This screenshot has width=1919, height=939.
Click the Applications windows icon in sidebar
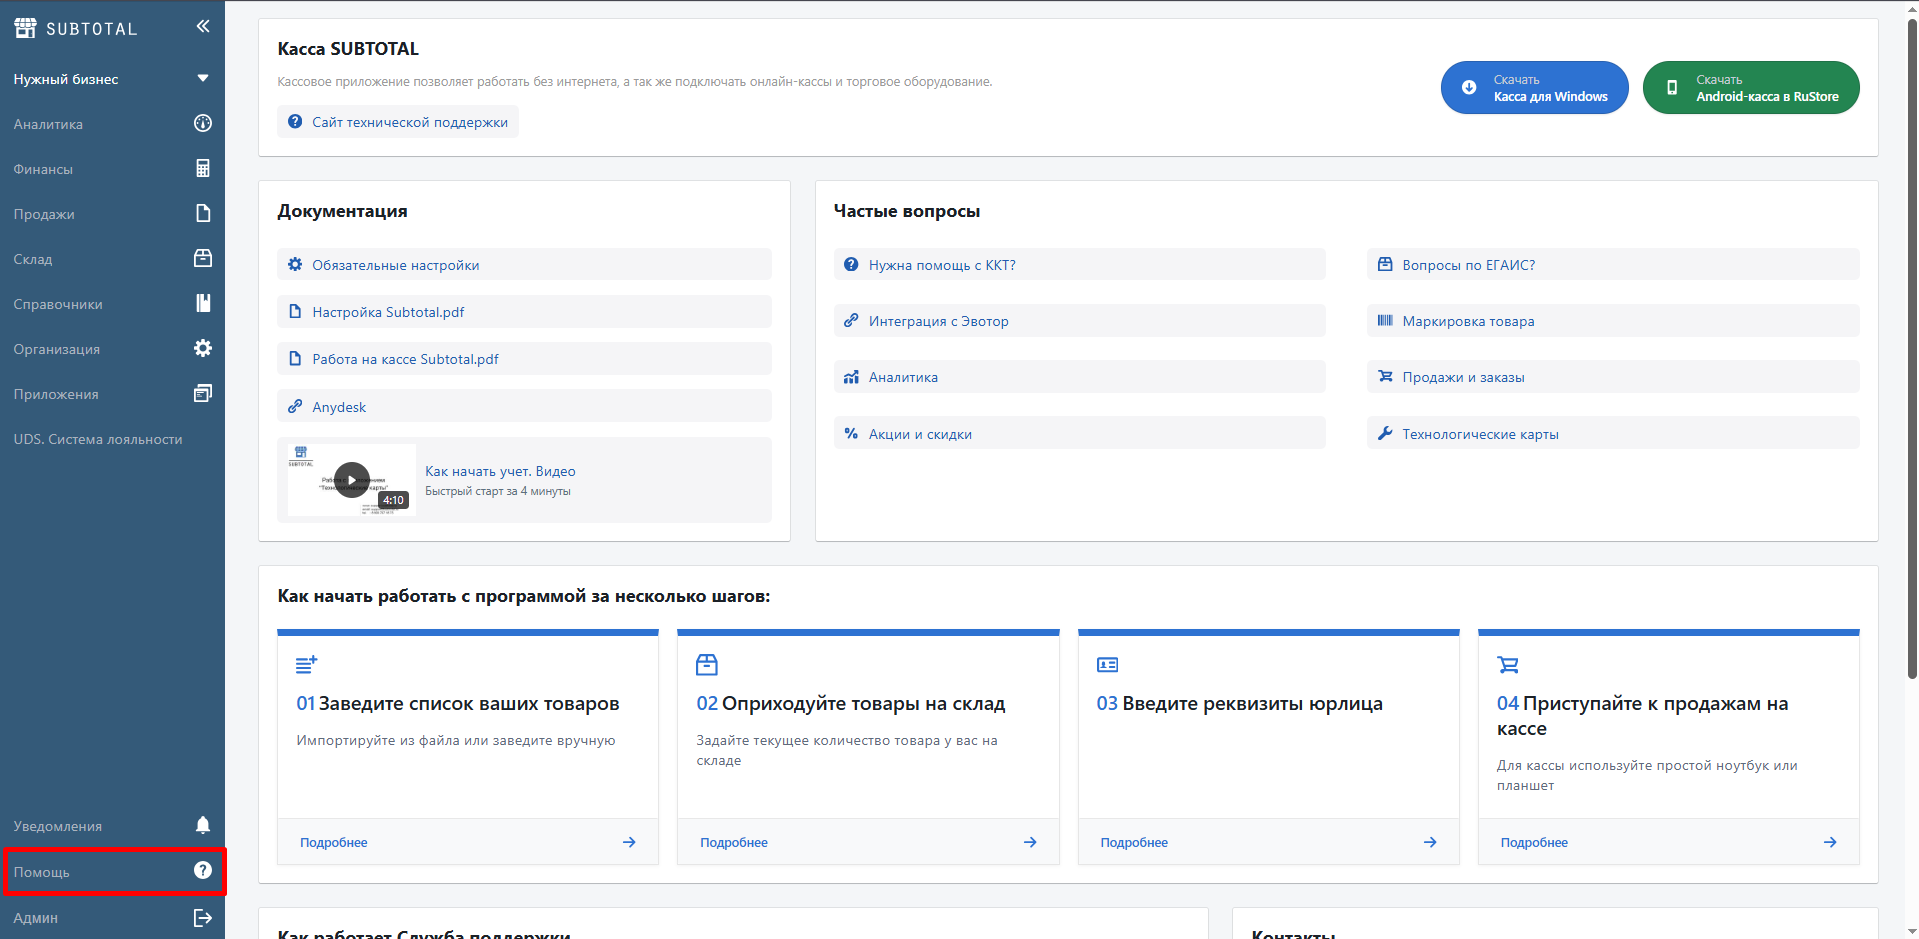203,394
